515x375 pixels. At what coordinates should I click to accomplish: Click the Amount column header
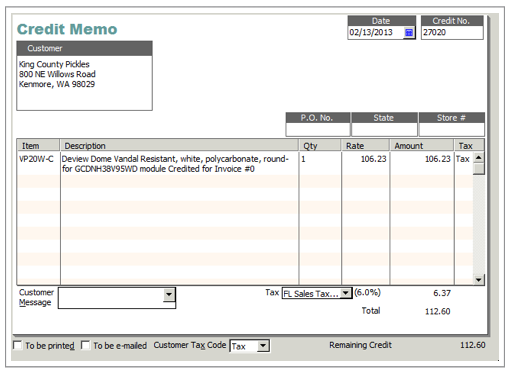[422, 146]
